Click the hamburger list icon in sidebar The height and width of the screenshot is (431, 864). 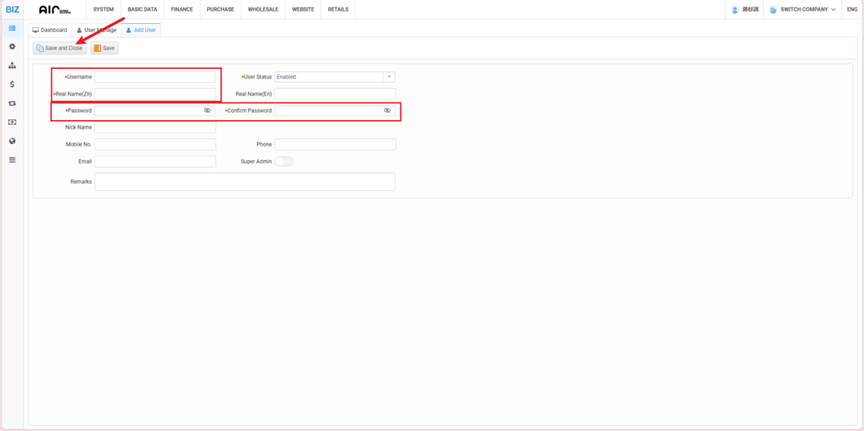coord(12,160)
